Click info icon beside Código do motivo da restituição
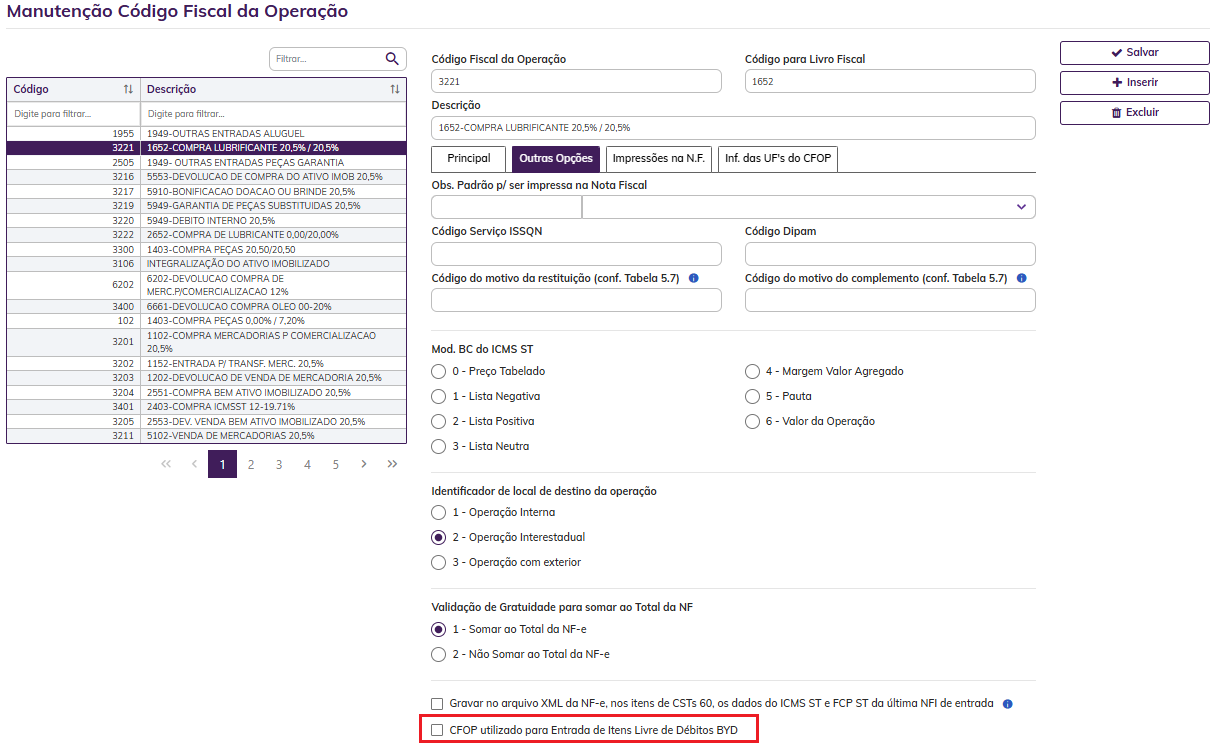The image size is (1214, 754). coord(693,278)
